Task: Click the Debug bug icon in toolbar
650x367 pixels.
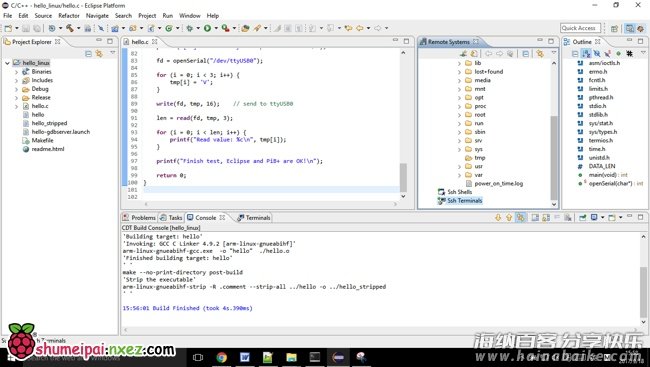Action: pos(190,28)
